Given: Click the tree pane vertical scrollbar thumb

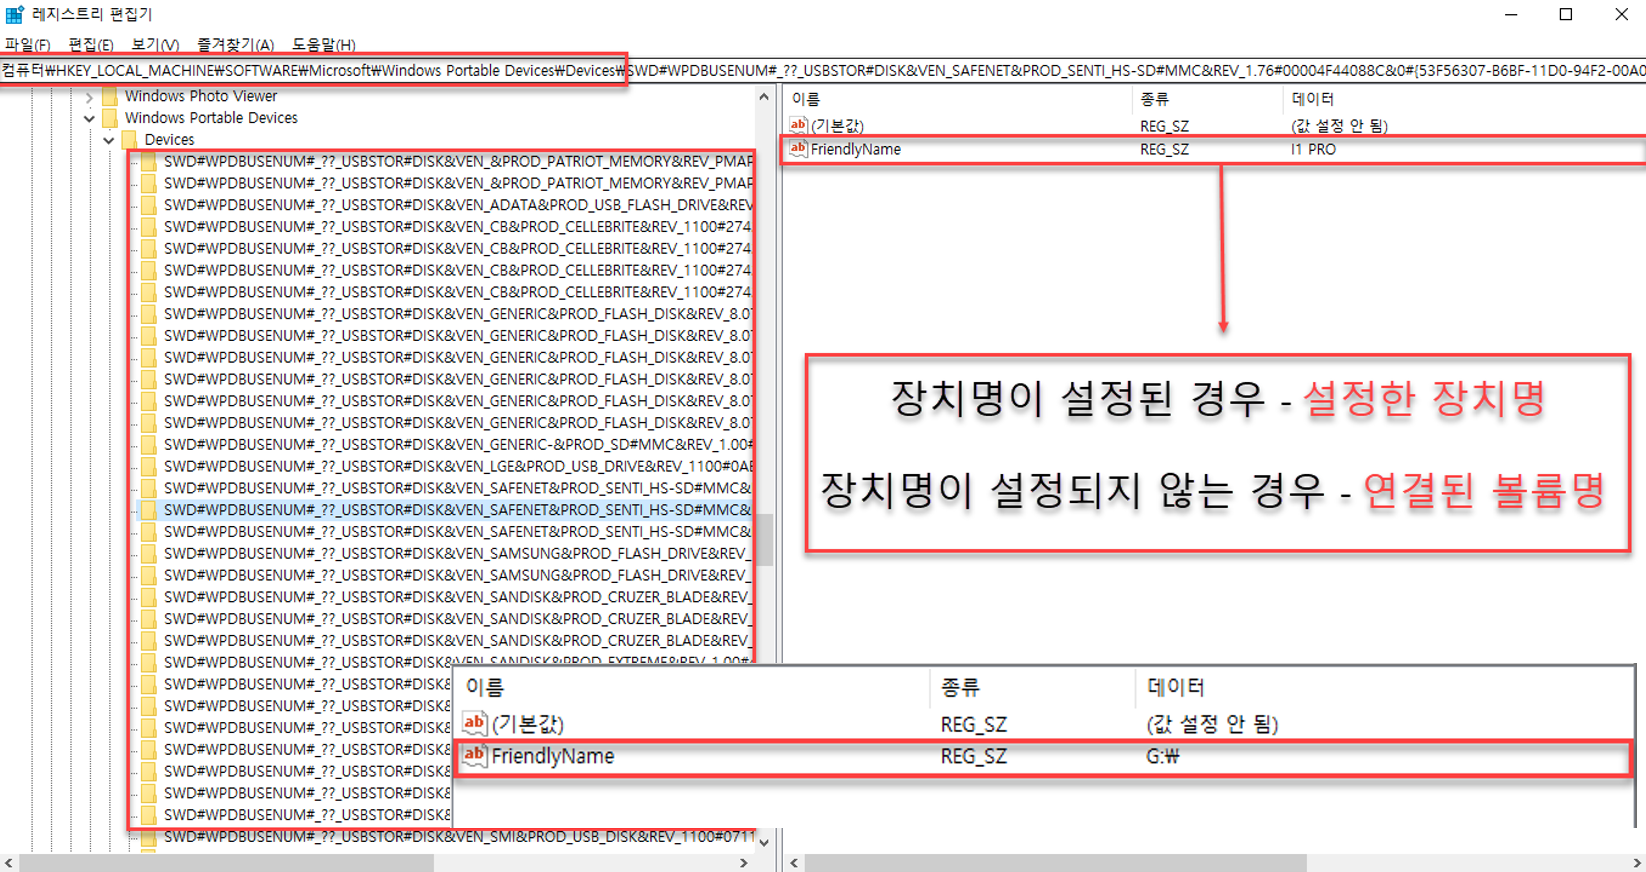Looking at the screenshot, I should coord(764,540).
